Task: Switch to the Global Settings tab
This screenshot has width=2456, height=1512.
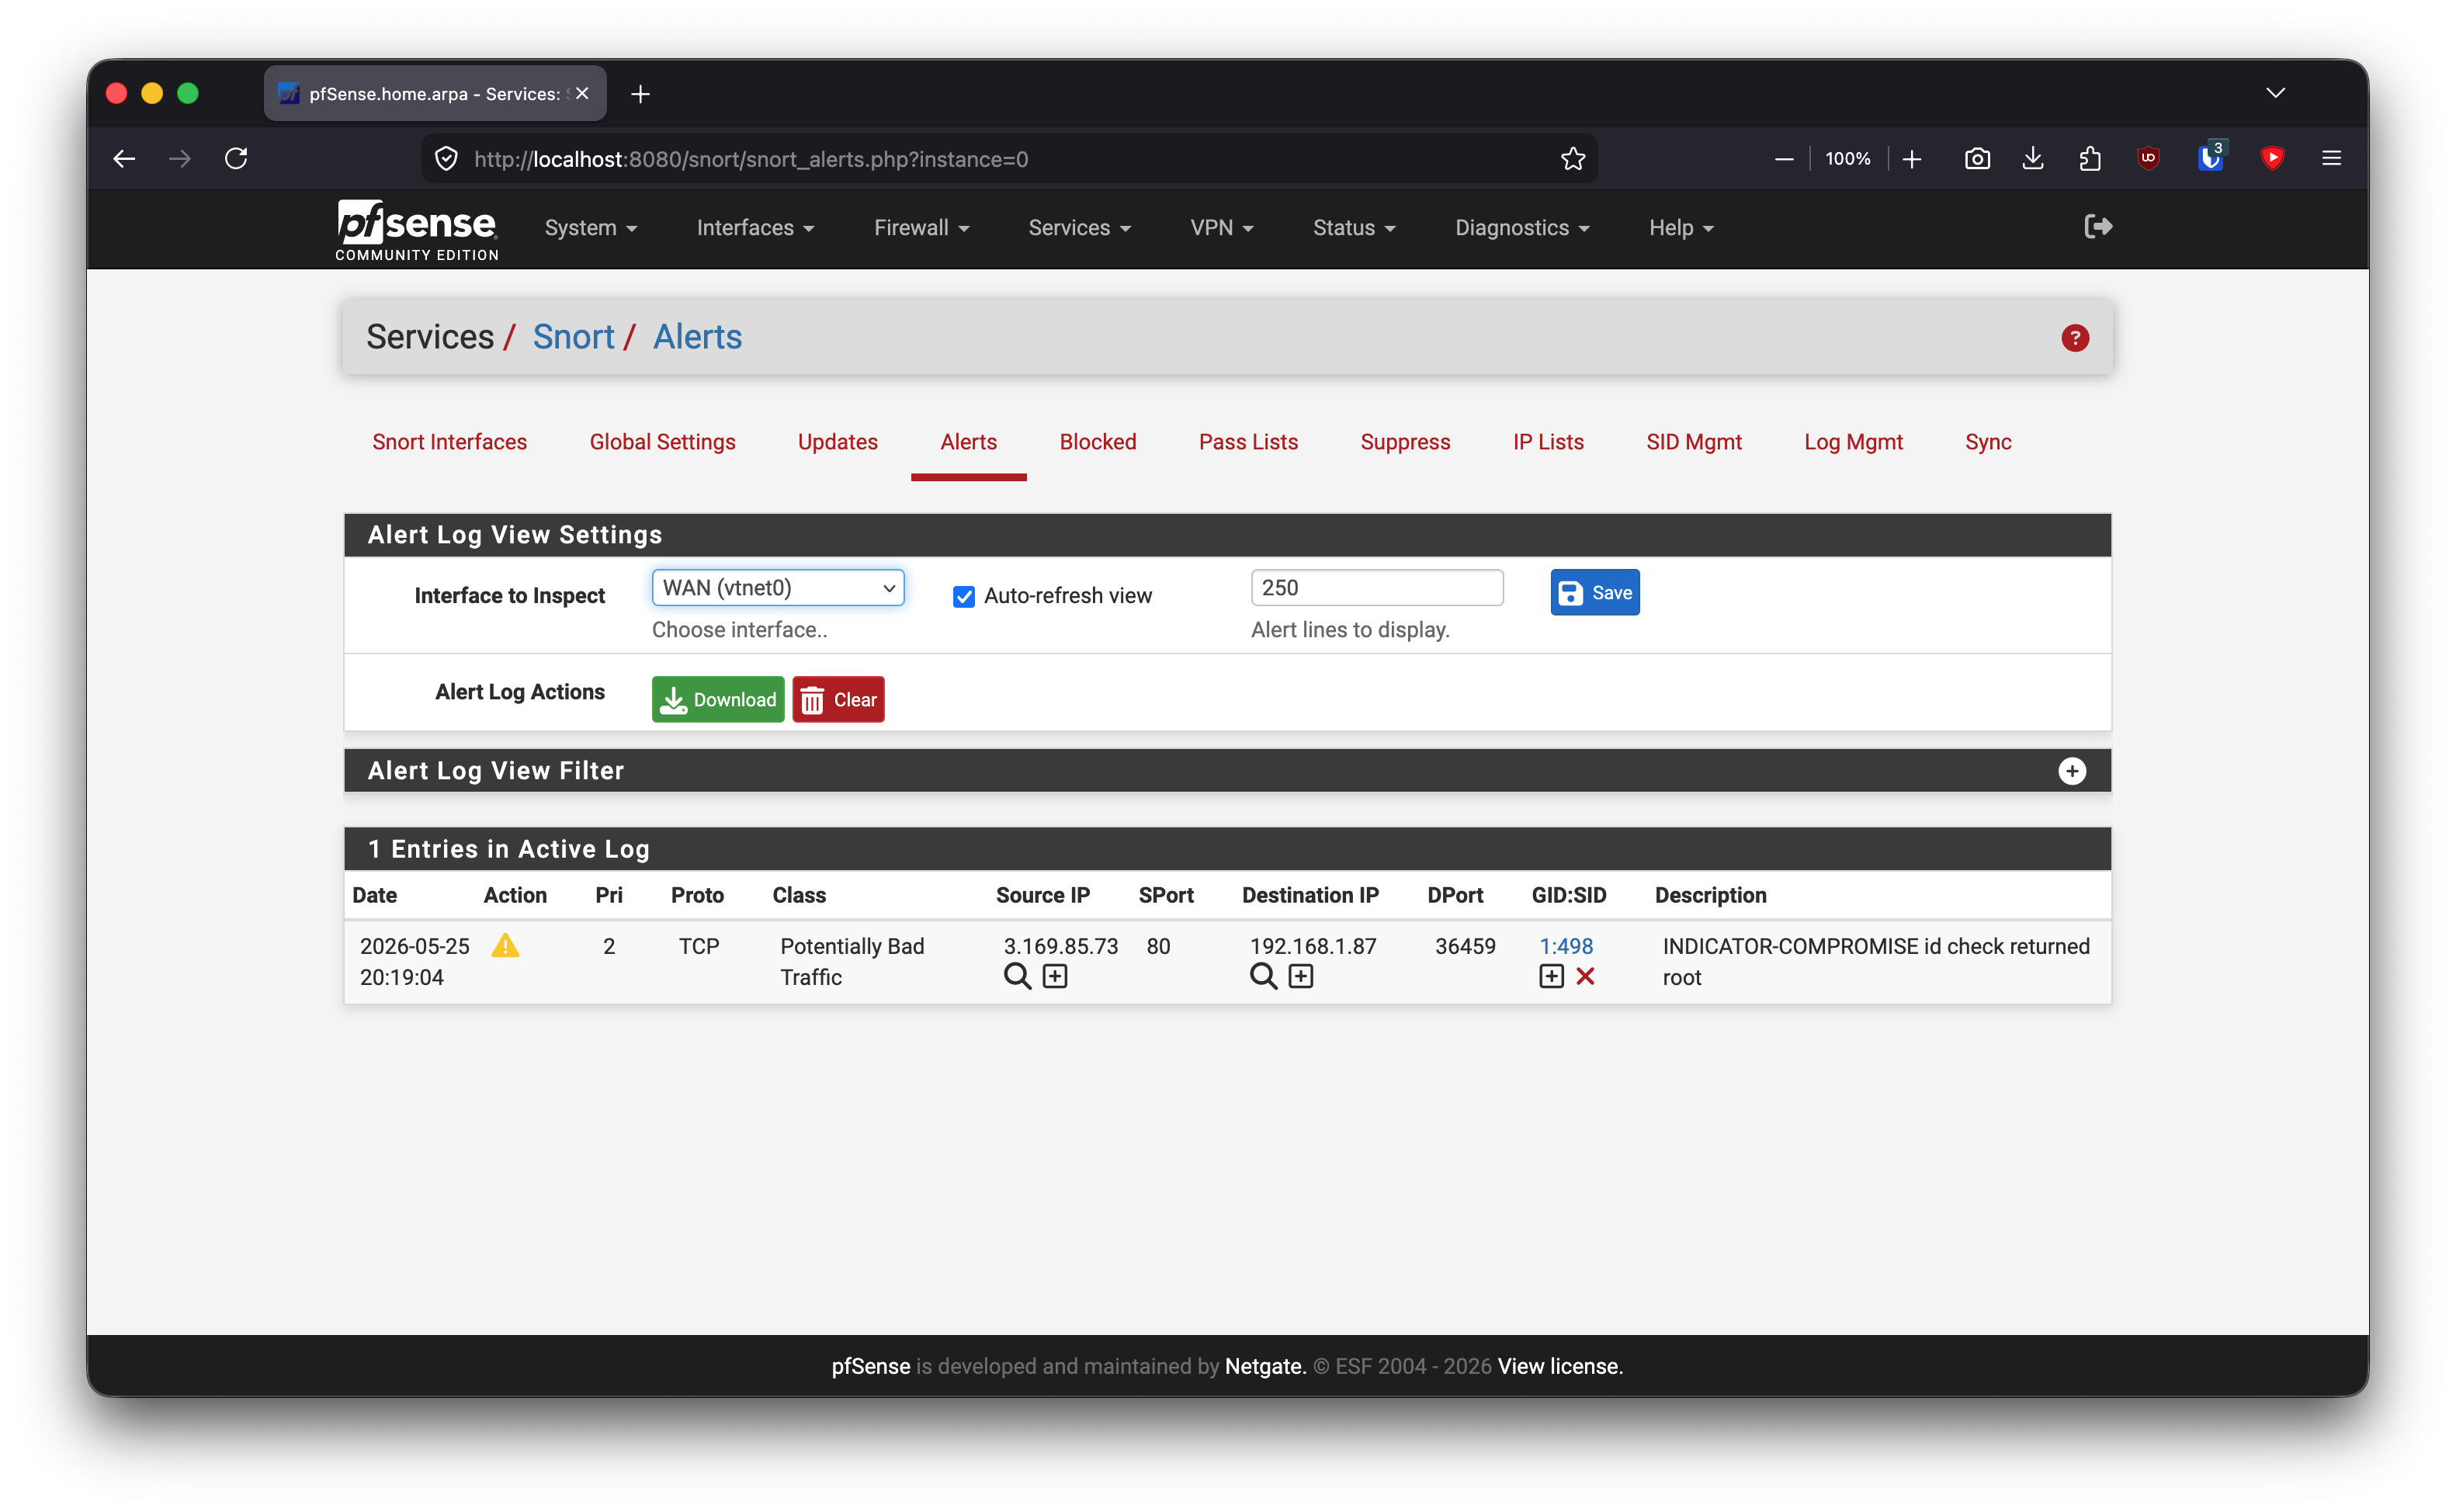Action: 662,442
